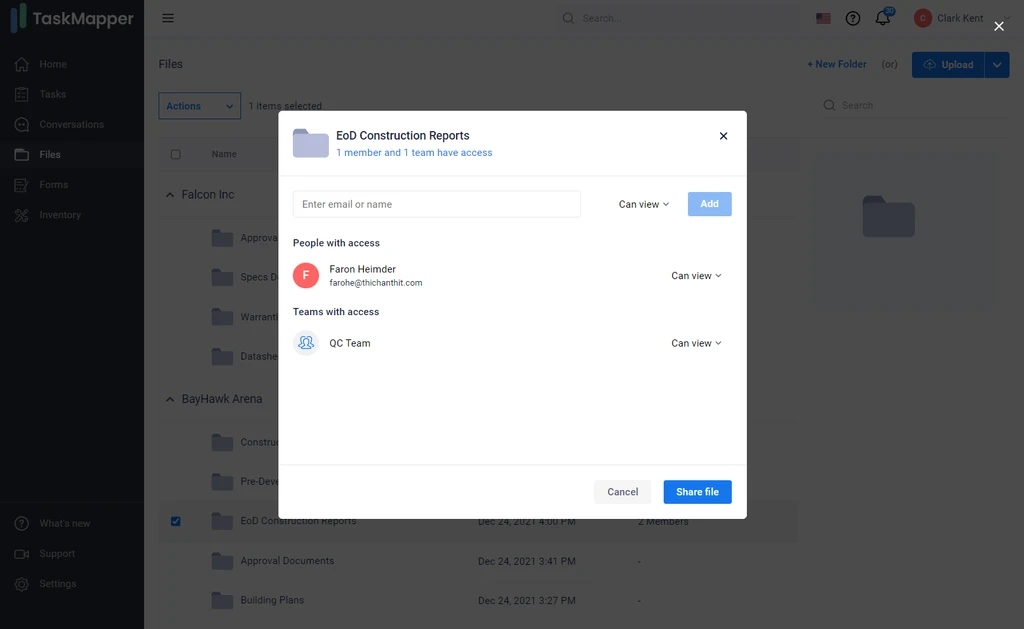This screenshot has height=629, width=1024.
Task: Click Faron Heimder's avatar
Action: 306,275
